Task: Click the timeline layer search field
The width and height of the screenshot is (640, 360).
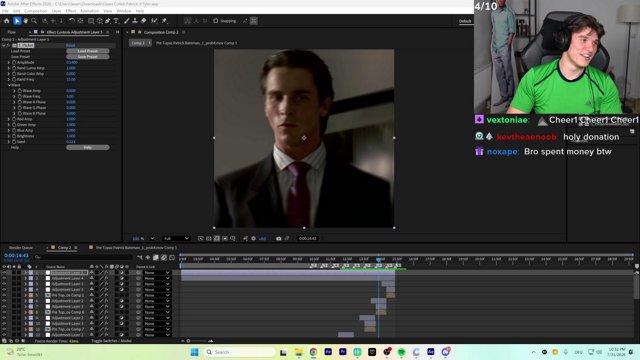Action: [84, 257]
